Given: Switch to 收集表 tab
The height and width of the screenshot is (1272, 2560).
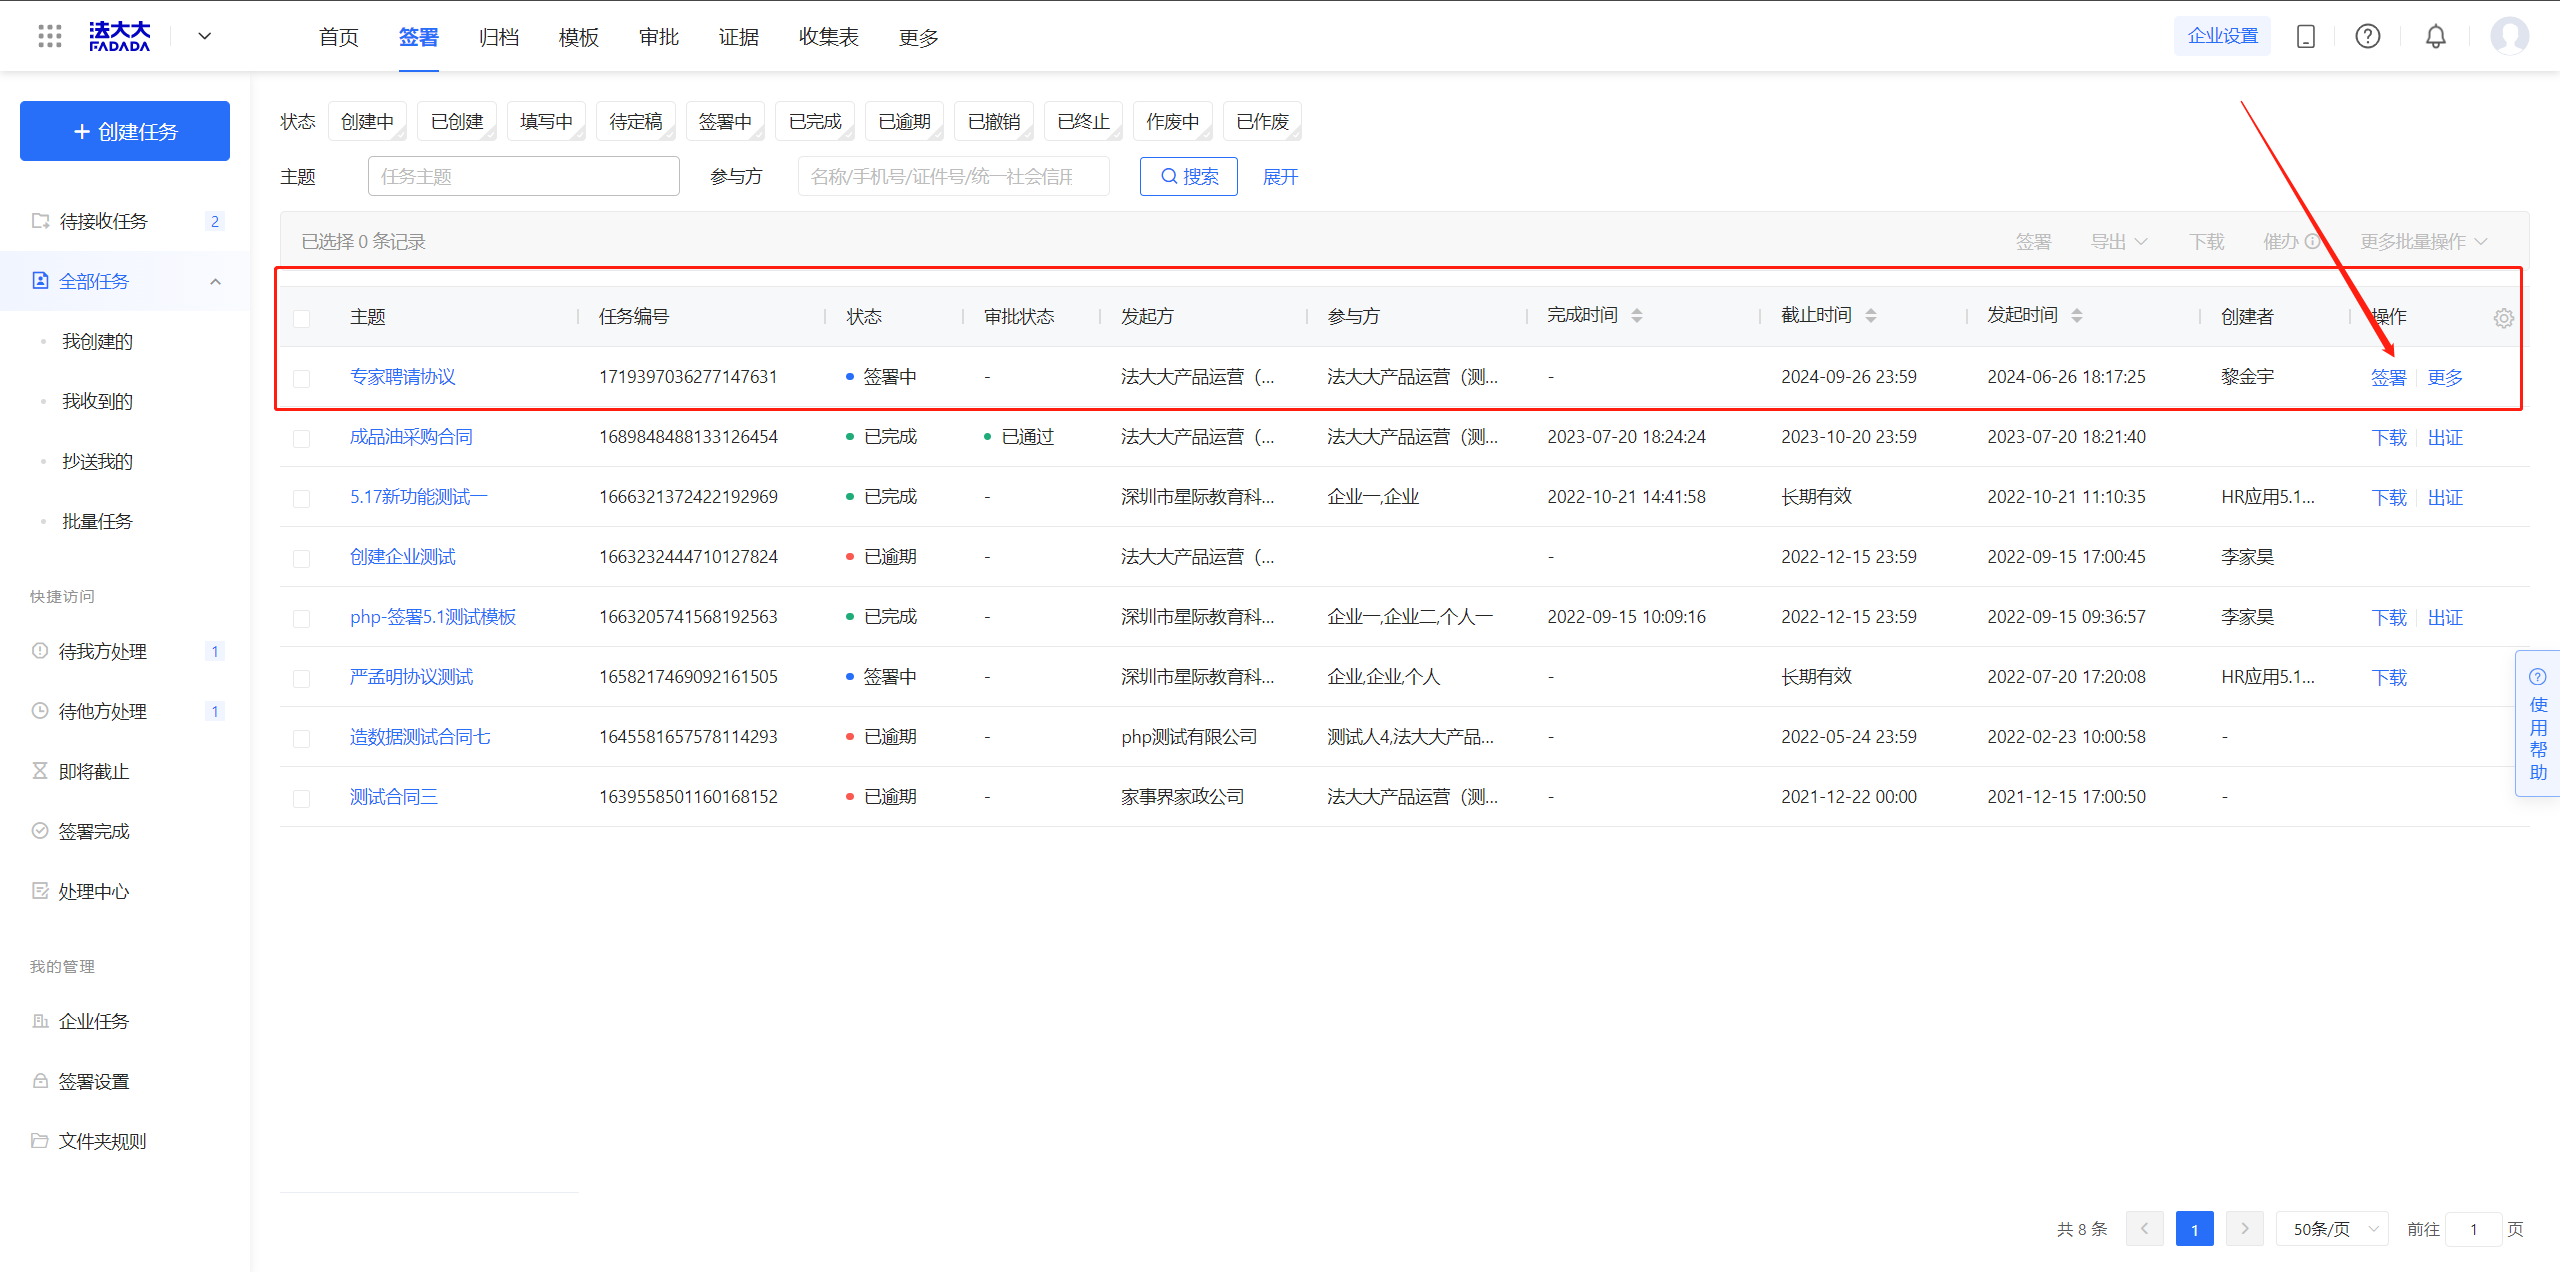Looking at the screenshot, I should [828, 37].
